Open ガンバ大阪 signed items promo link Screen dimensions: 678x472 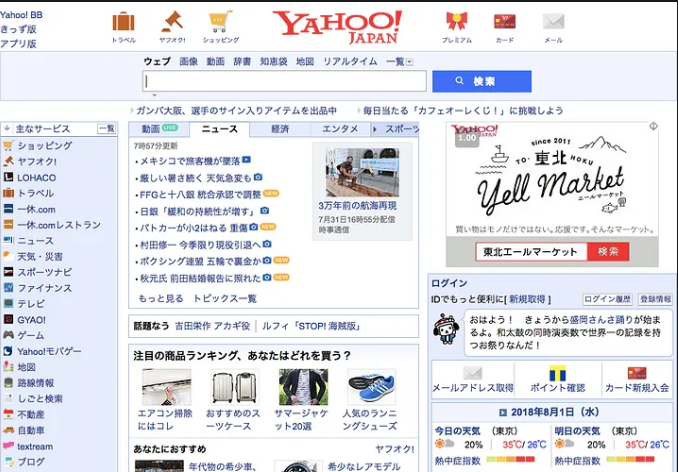click(236, 111)
